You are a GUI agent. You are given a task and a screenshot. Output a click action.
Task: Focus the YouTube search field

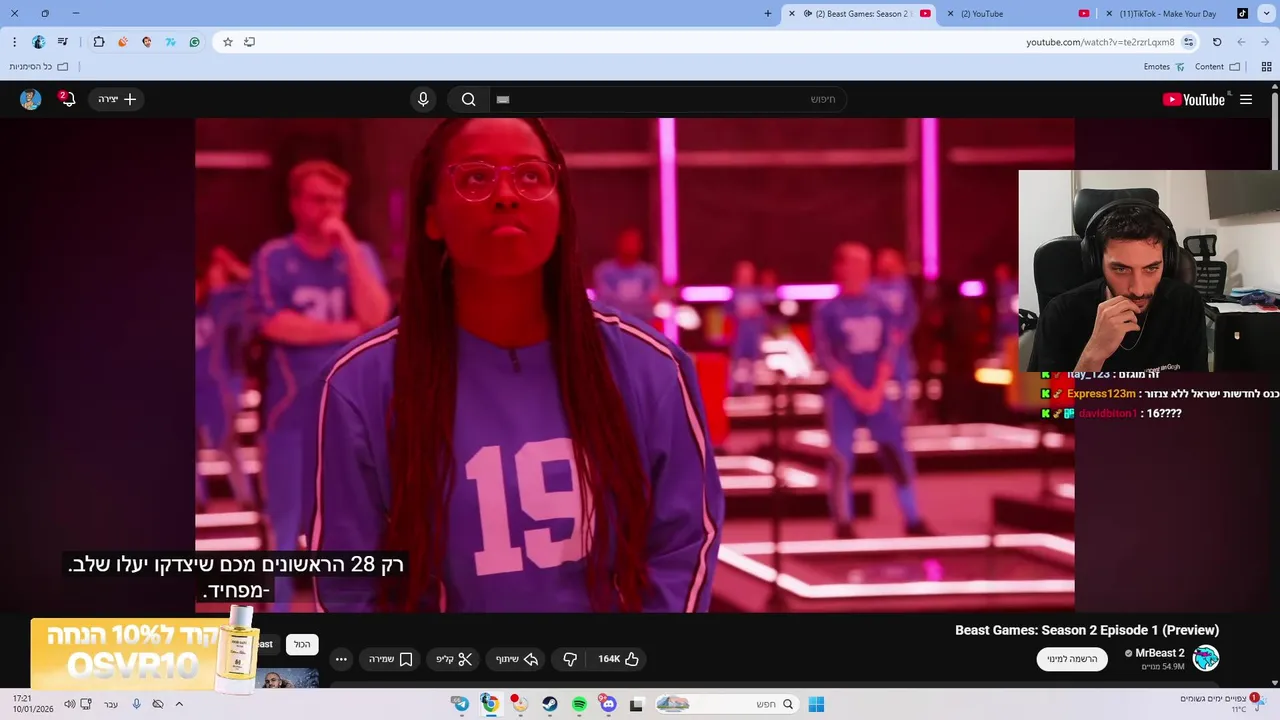click(667, 99)
